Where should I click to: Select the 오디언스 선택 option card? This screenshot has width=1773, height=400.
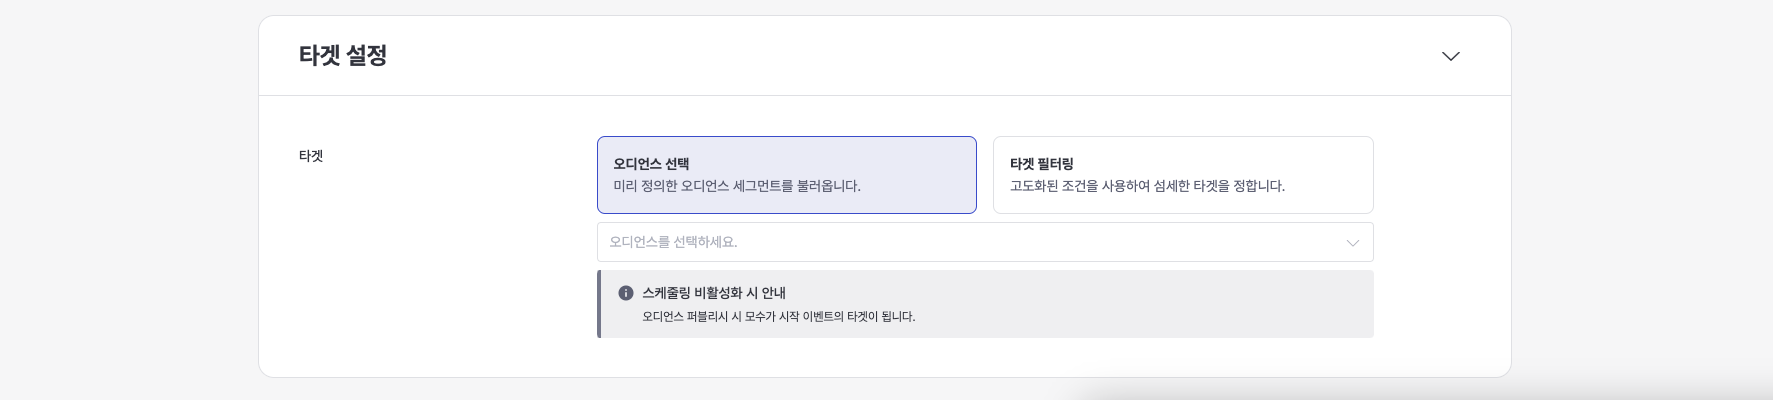click(x=786, y=175)
